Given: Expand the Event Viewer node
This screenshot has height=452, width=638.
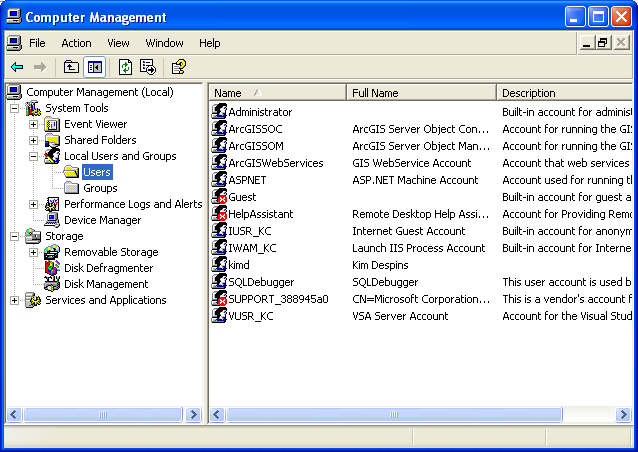Looking at the screenshot, I should point(34,124).
